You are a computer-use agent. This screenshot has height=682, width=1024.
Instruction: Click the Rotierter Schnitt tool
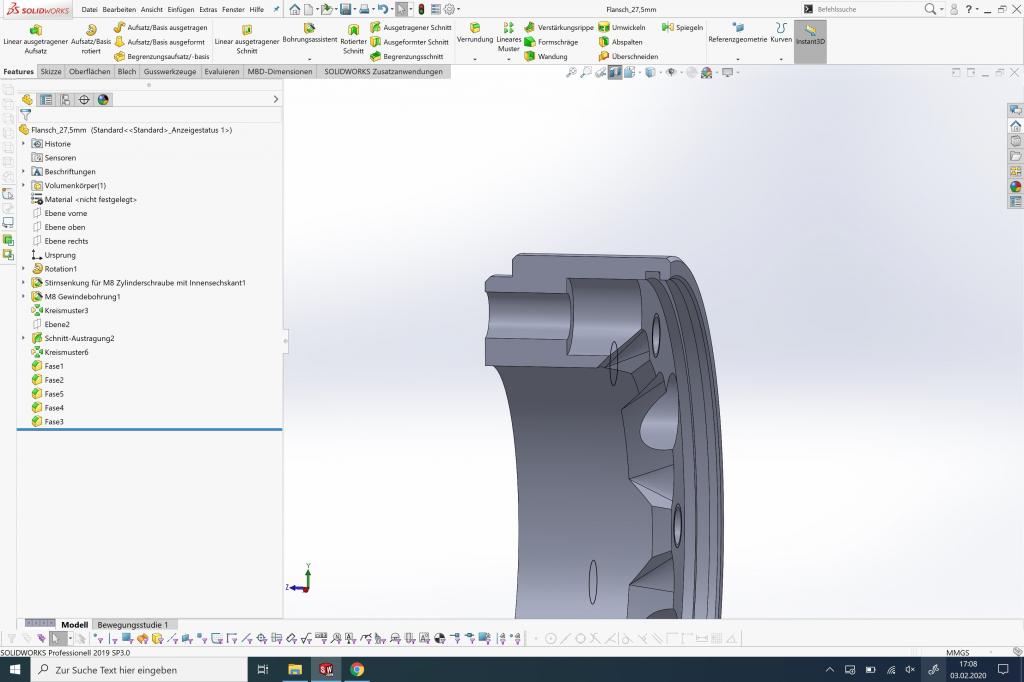(353, 40)
